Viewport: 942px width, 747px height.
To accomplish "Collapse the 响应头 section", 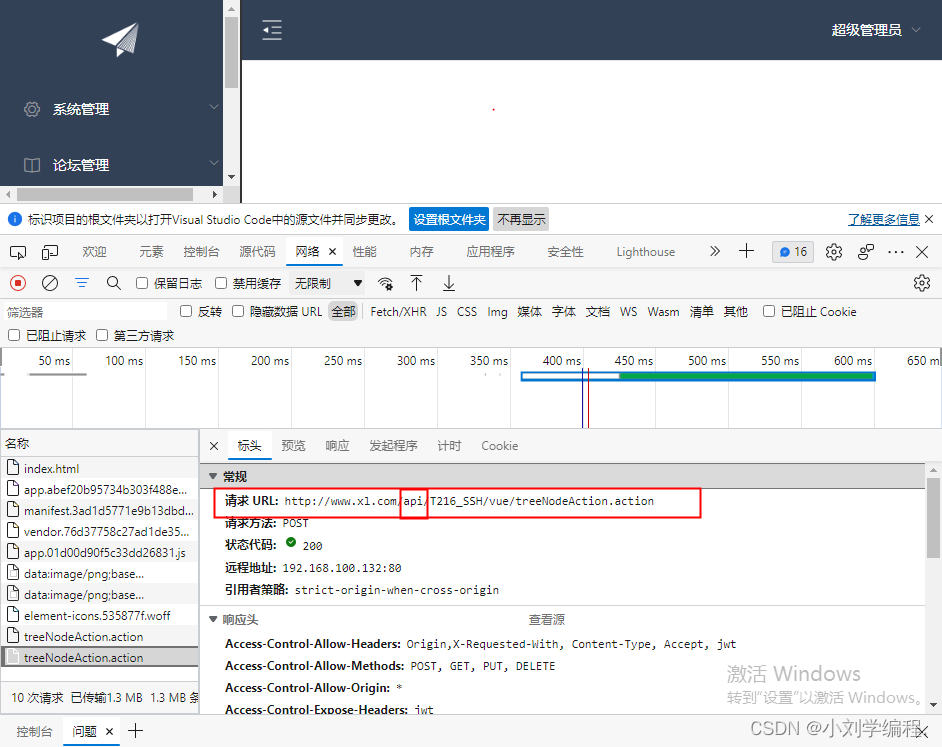I will click(213, 619).
